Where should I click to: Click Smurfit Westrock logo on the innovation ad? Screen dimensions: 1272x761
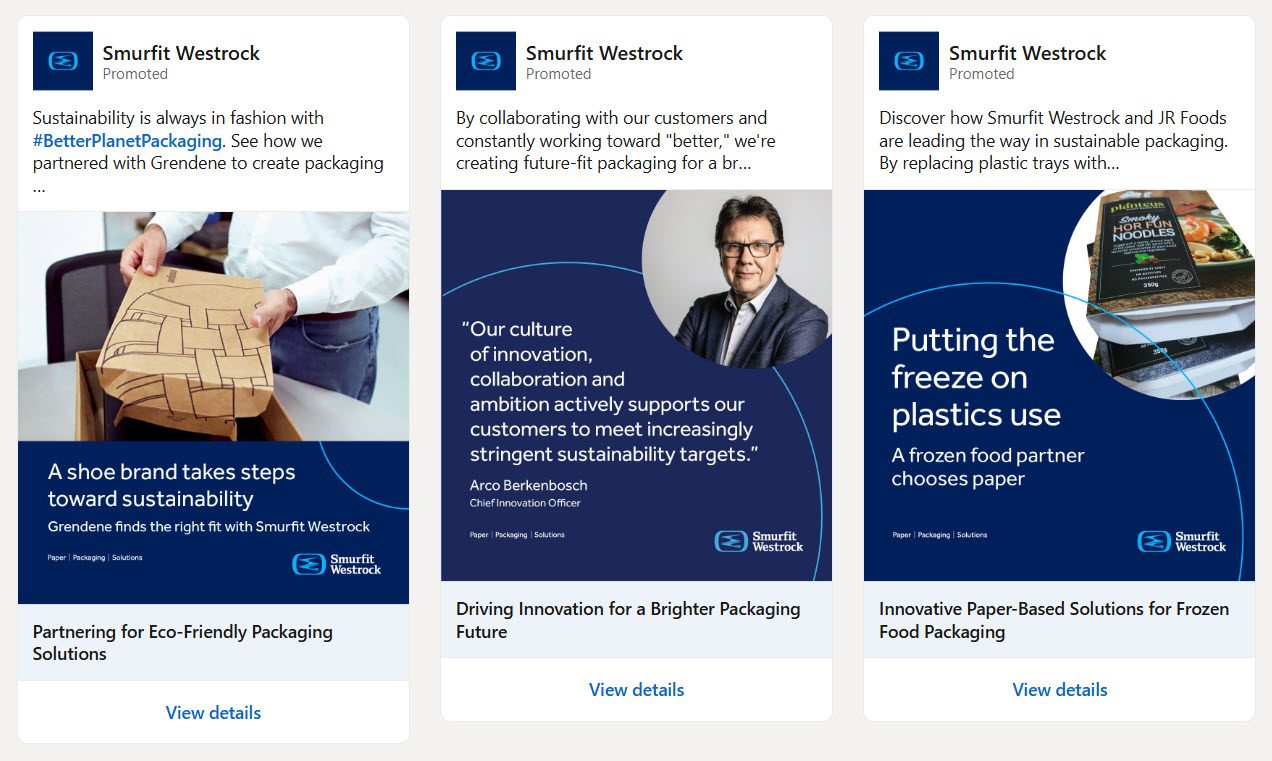click(x=485, y=61)
